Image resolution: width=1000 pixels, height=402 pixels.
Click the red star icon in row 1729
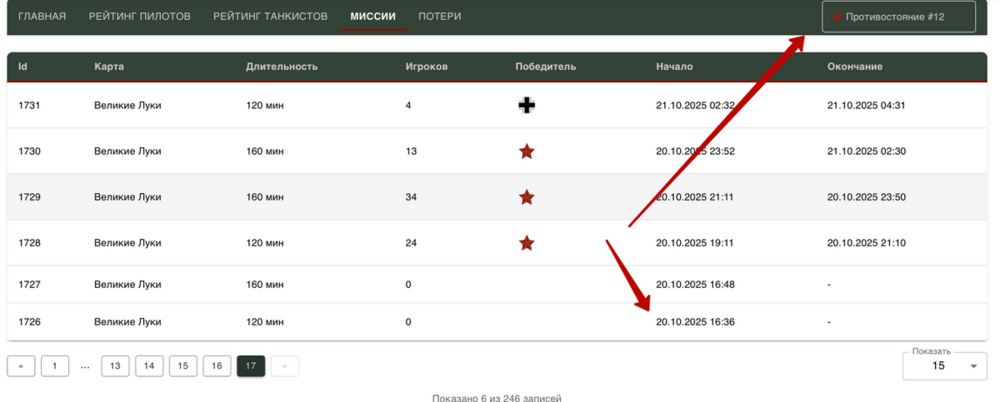tap(526, 198)
